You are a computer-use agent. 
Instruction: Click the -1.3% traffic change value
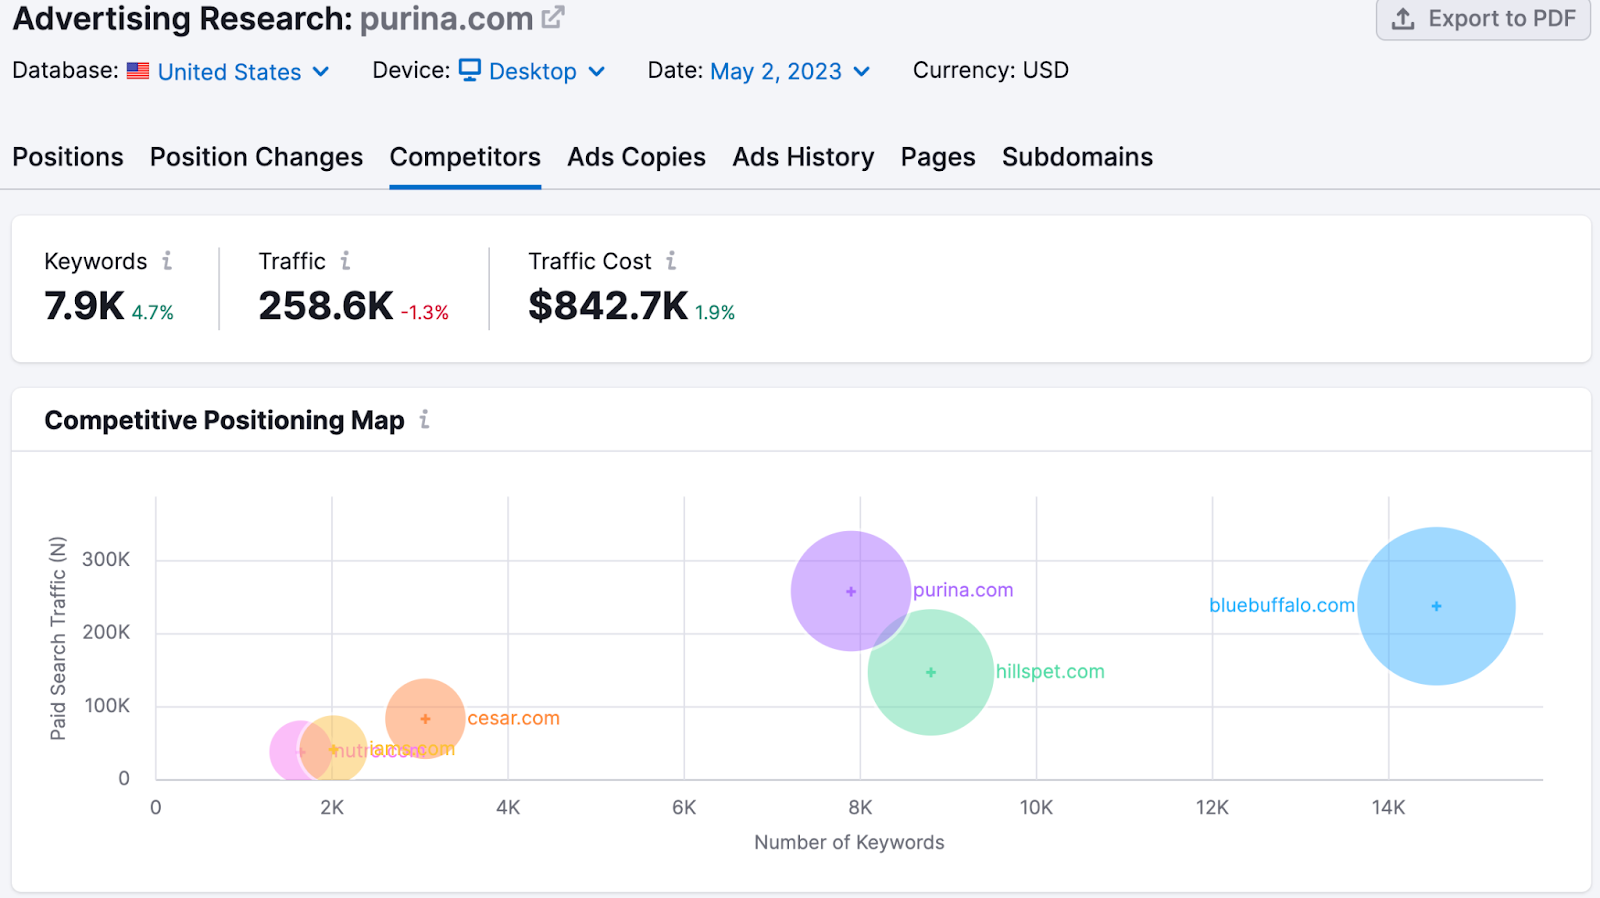[x=425, y=313]
